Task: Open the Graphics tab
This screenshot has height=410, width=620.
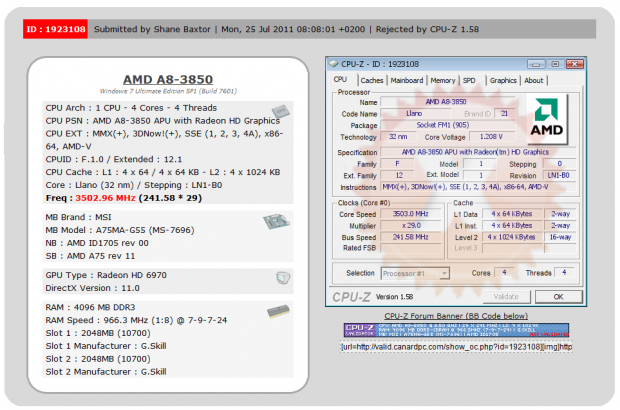Action: pos(503,80)
